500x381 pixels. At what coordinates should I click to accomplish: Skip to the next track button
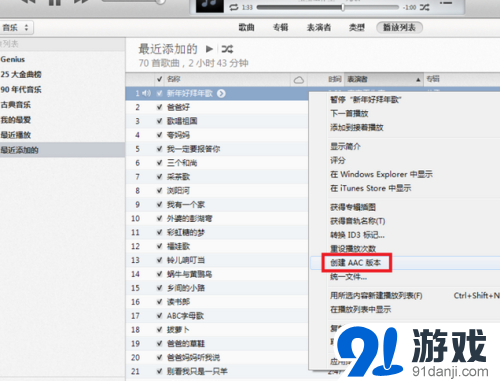pyautogui.click(x=82, y=2)
